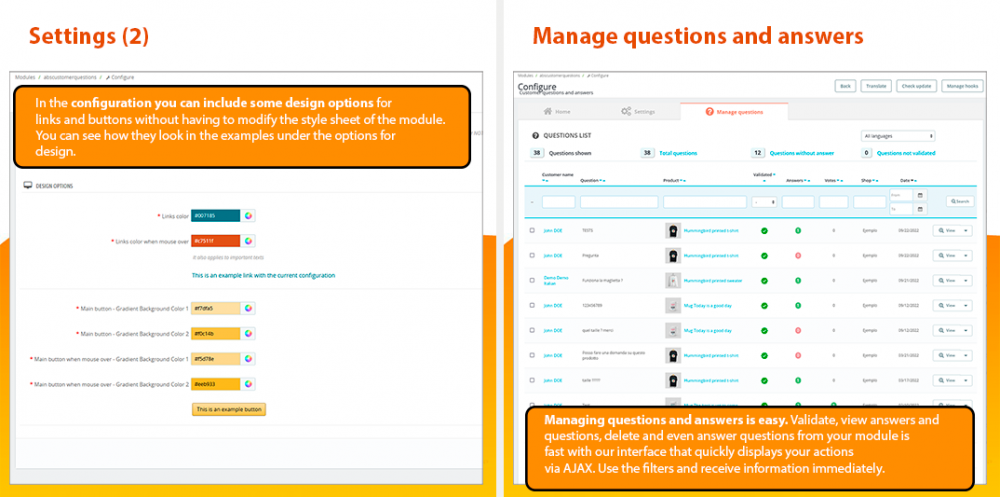Expand View dropdown arrow in quel taille row
The image size is (1000, 497).
966,330
